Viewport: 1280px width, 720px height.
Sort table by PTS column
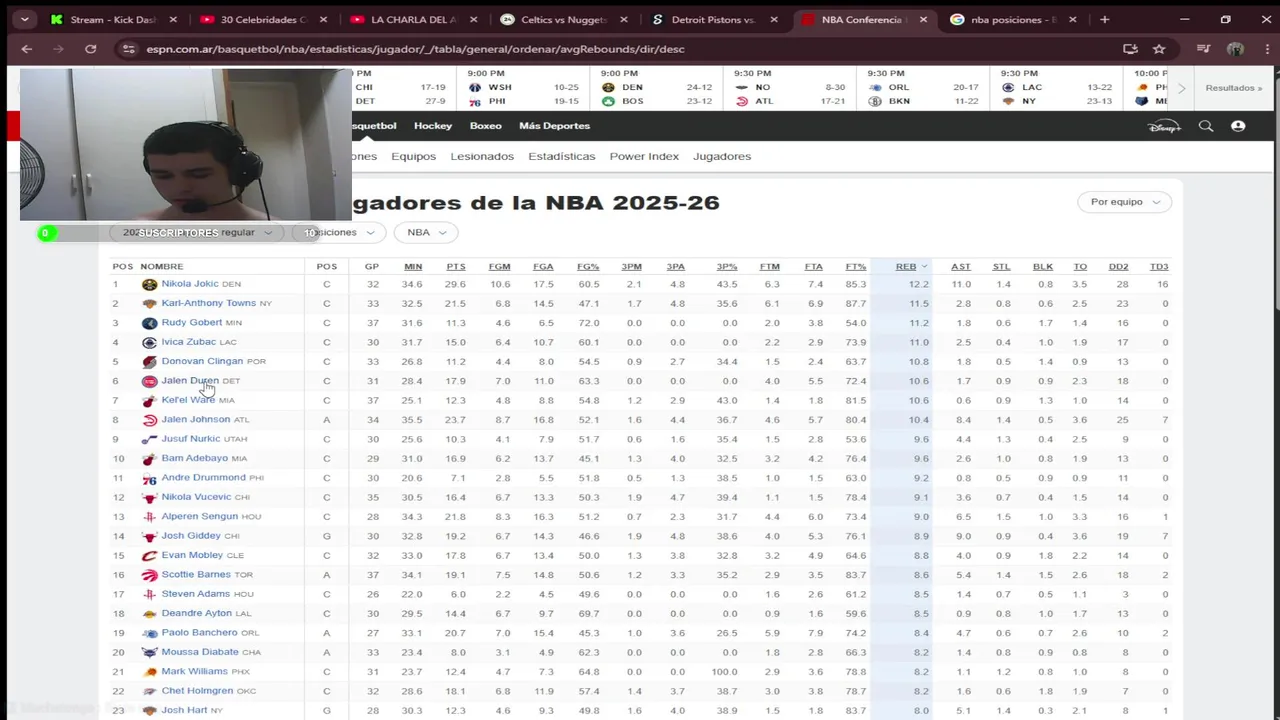click(456, 266)
